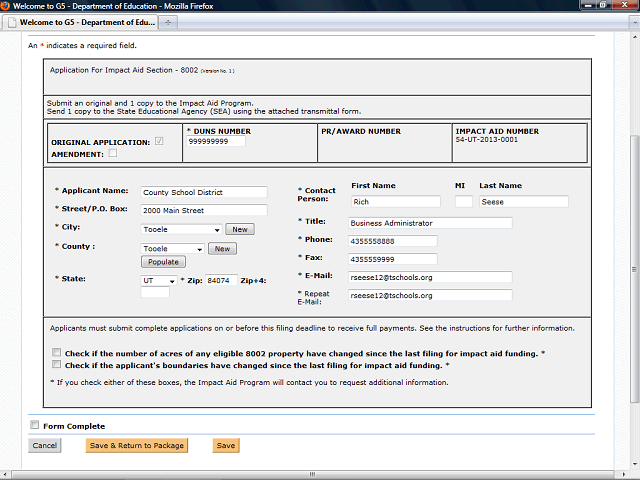Tick the Form Complete checkbox
The image size is (640, 480).
tap(35, 425)
